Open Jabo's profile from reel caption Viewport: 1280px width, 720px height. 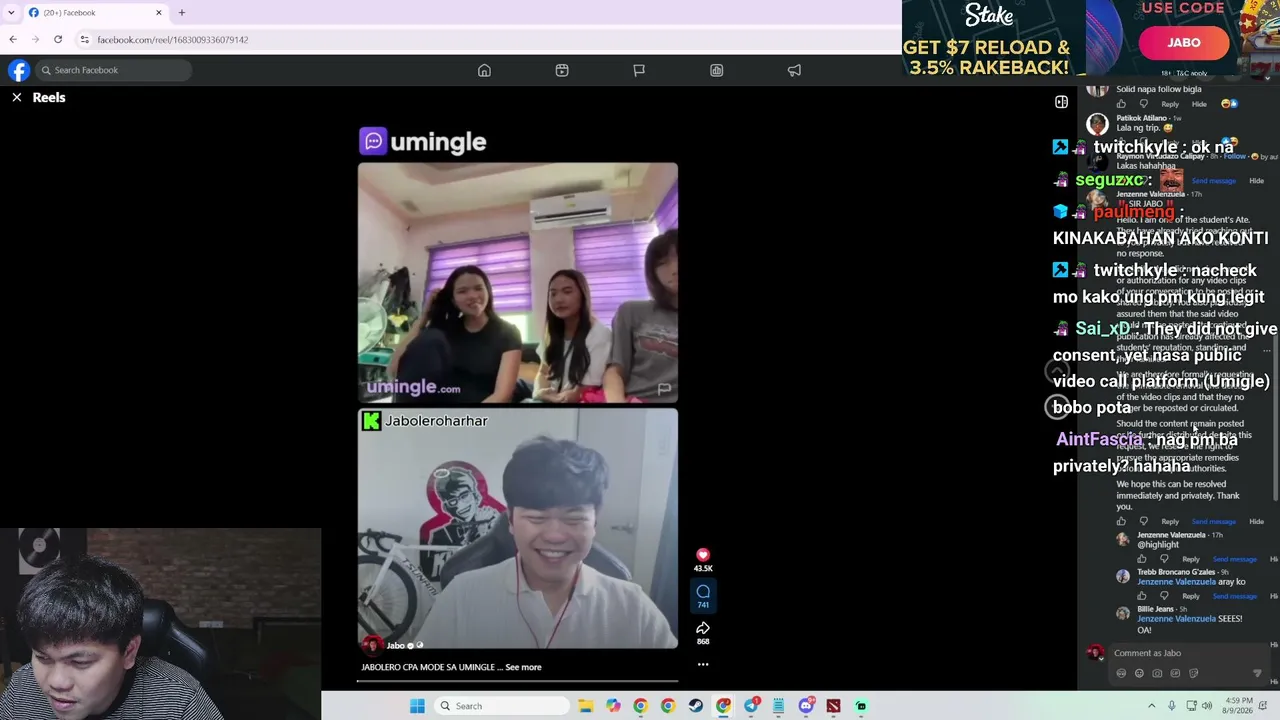pyautogui.click(x=395, y=645)
